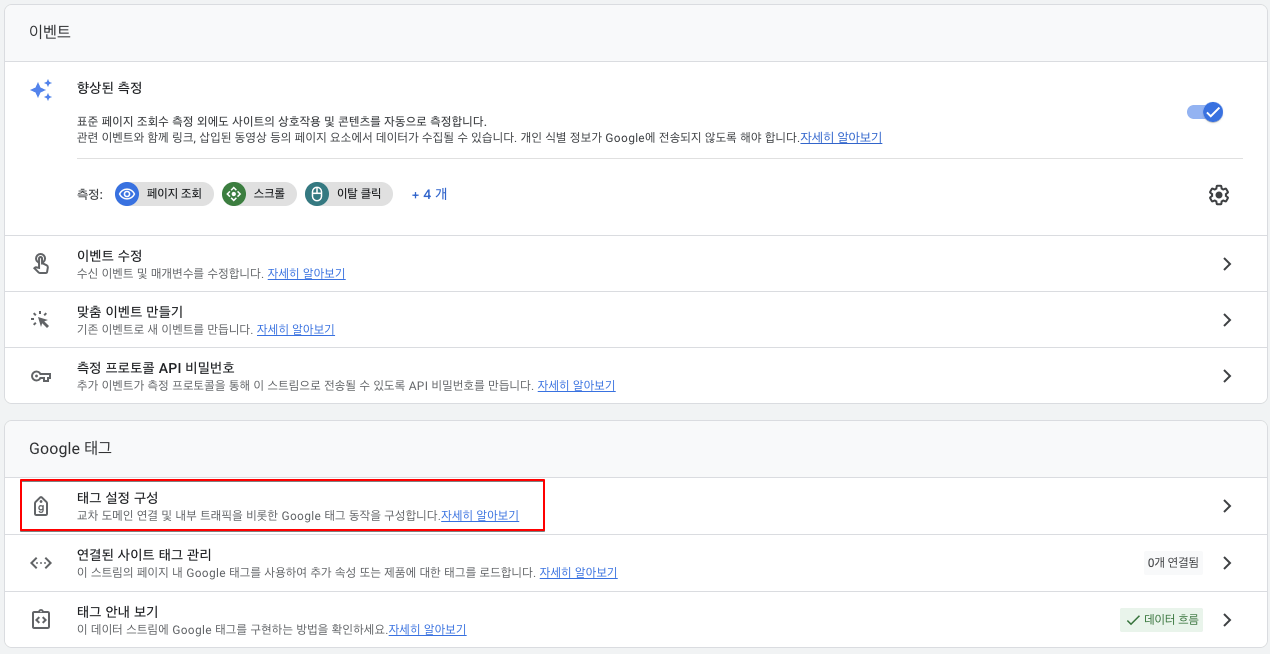
Task: Open 자세히 알아보기 link for 태그 설정 구성
Action: tap(480, 516)
